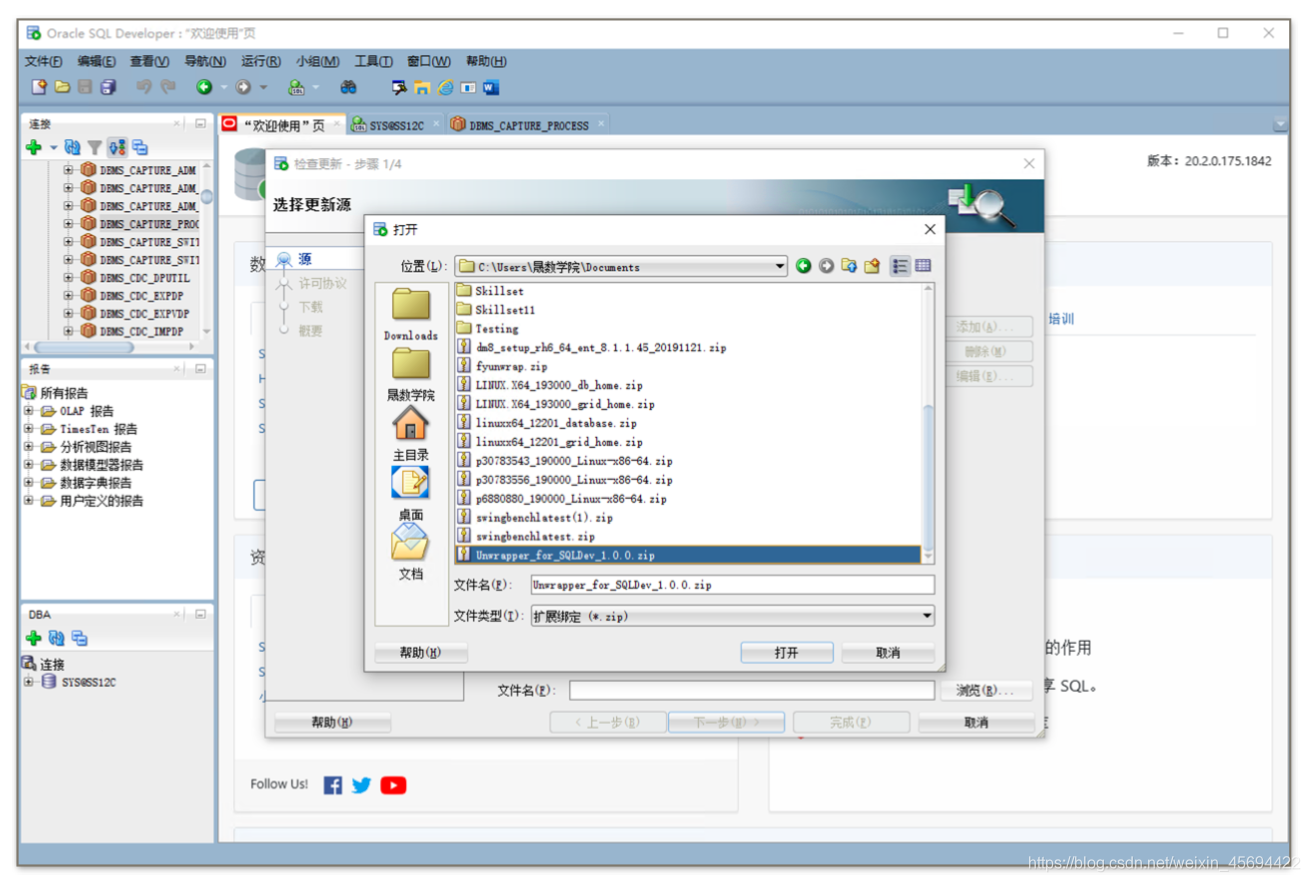The width and height of the screenshot is (1310, 882).
Task: Create new folder in Open dialog
Action: (x=872, y=266)
